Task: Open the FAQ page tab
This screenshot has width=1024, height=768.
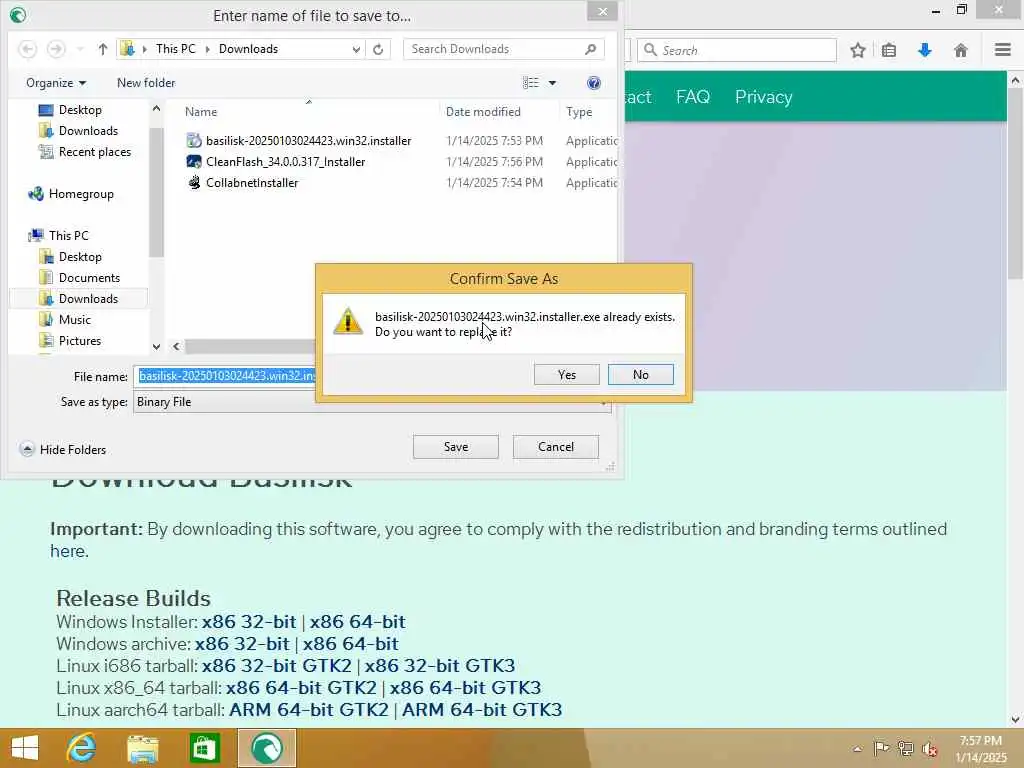Action: click(x=693, y=97)
